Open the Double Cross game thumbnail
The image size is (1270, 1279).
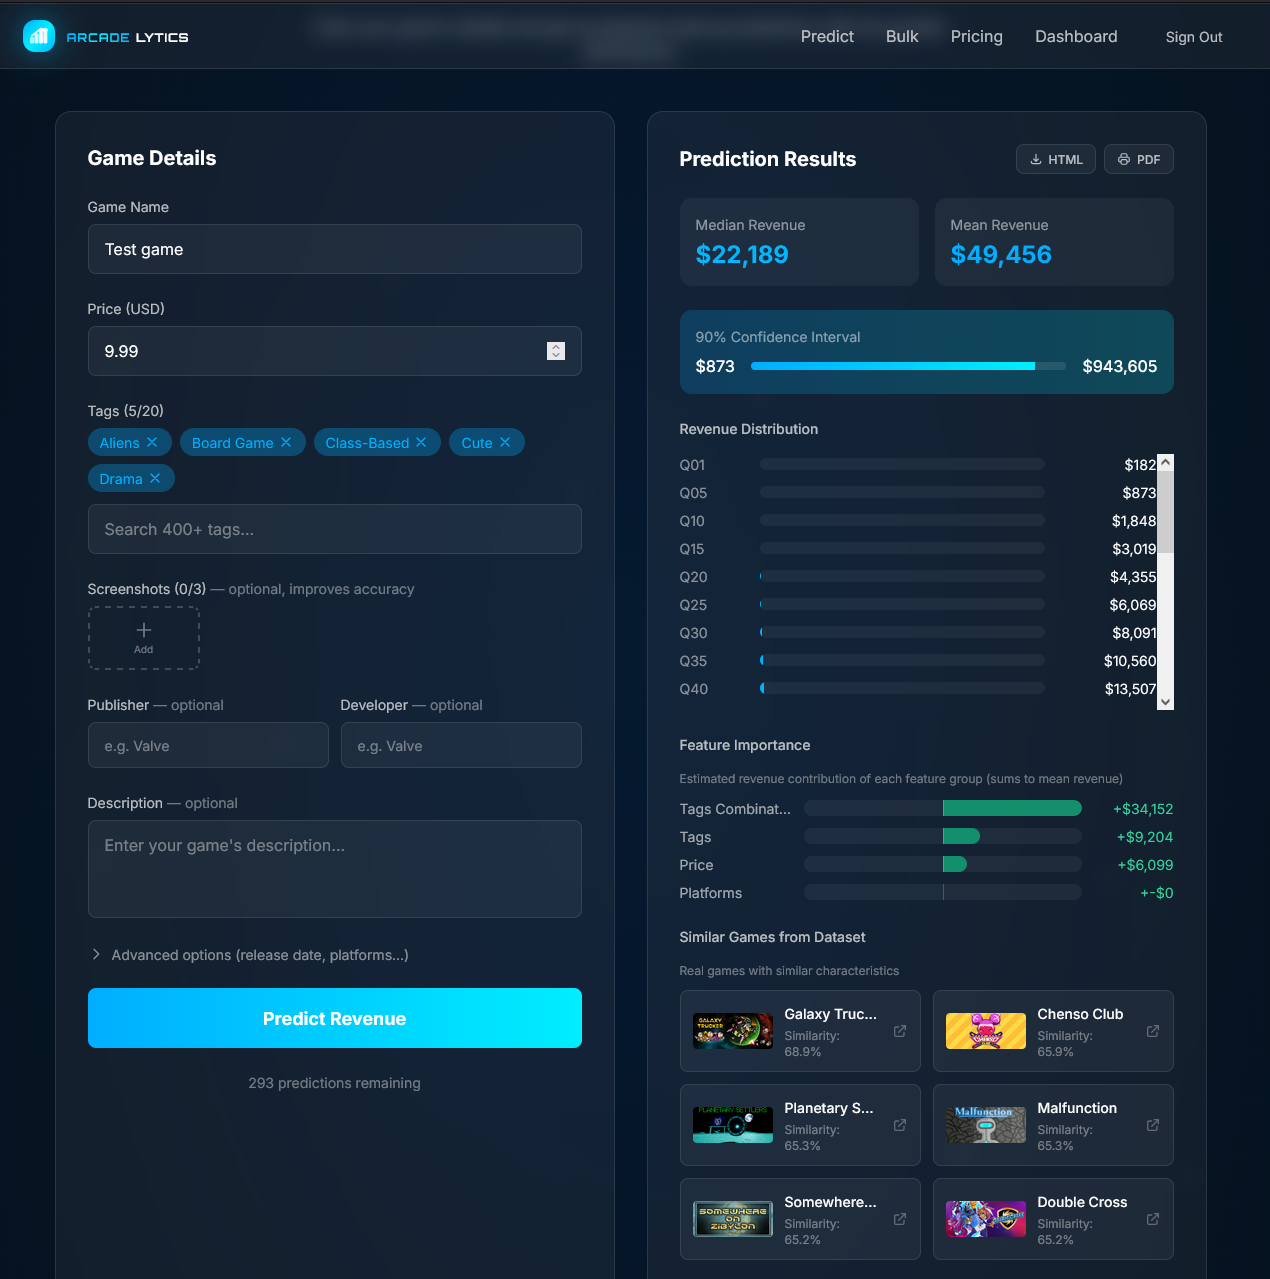[986, 1219]
